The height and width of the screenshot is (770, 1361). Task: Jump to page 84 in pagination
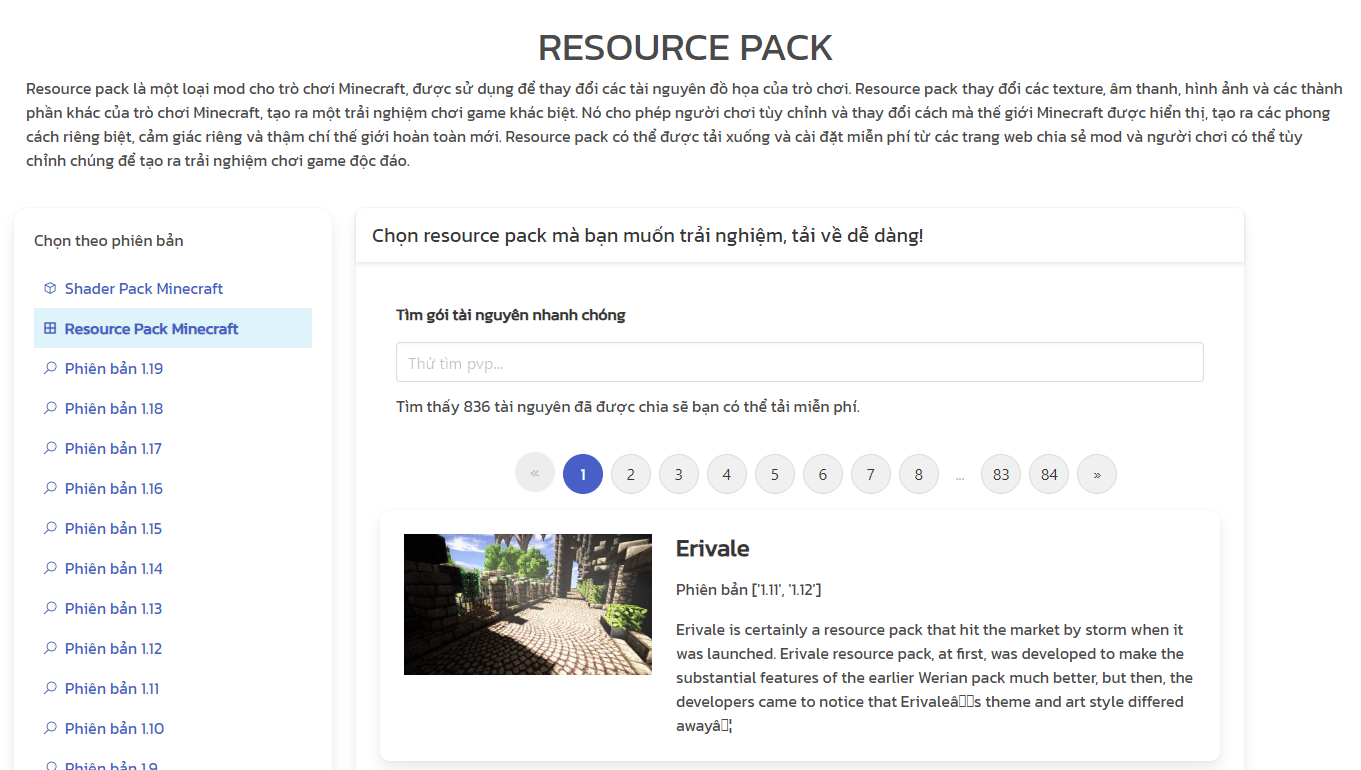coord(1048,473)
